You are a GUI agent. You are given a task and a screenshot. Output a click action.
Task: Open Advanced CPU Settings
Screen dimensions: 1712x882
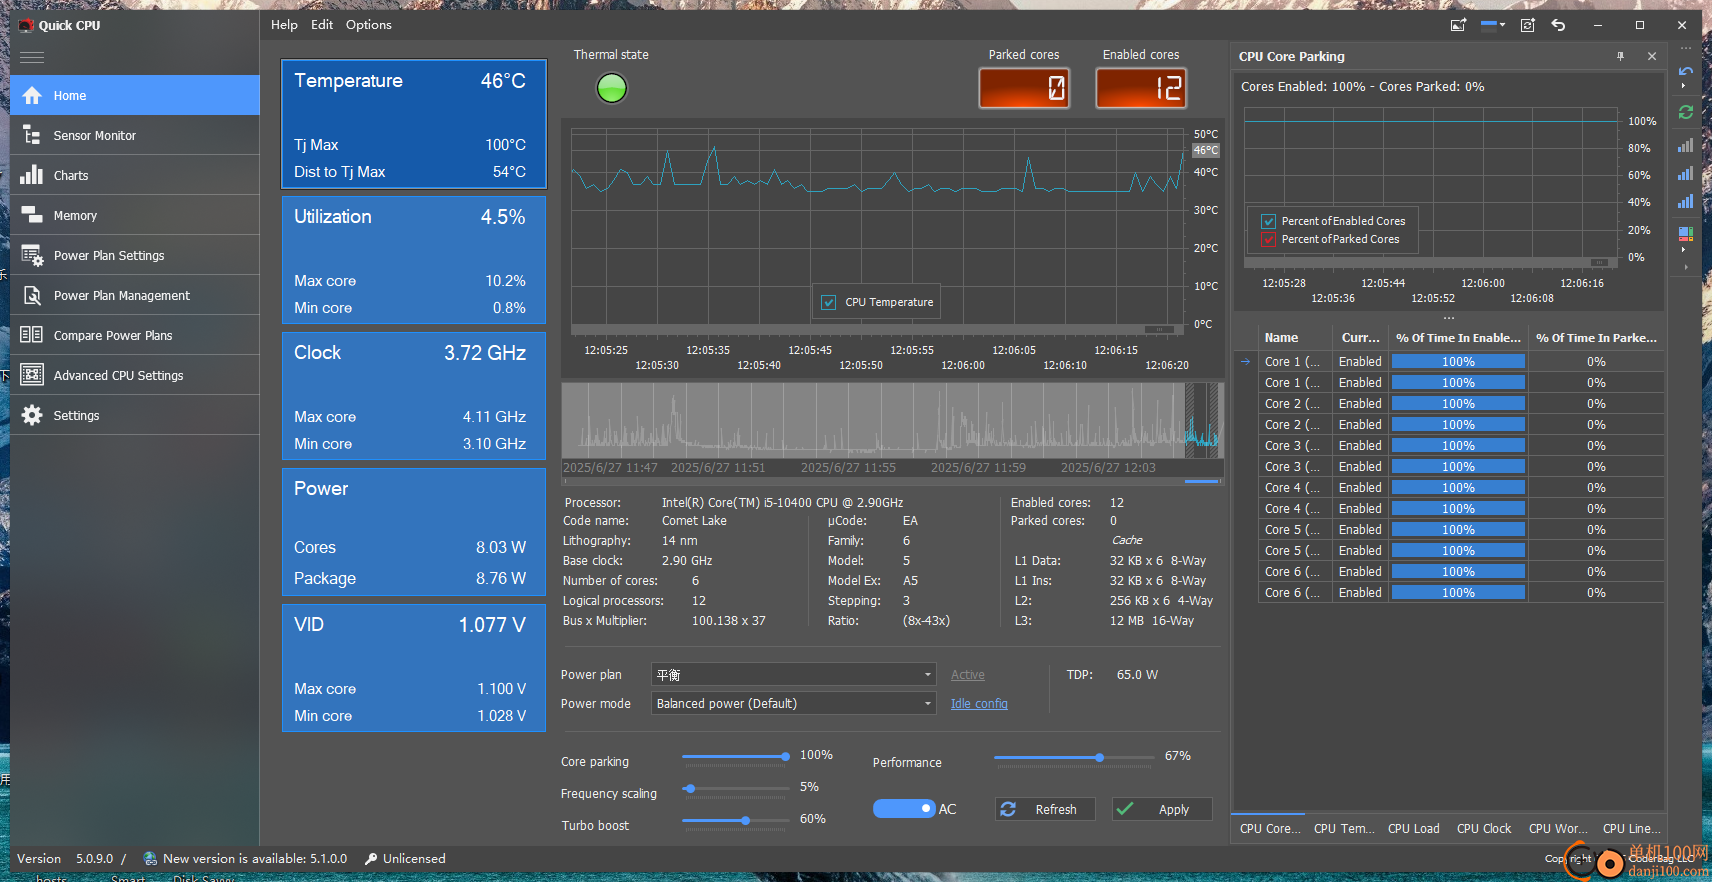pyautogui.click(x=135, y=375)
